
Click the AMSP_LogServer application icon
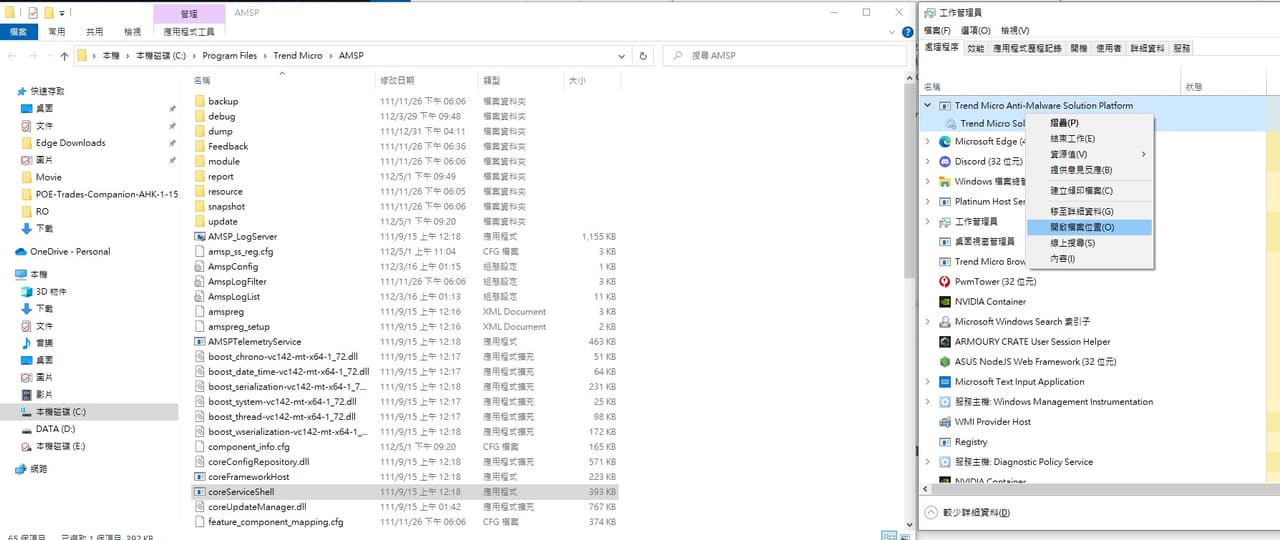click(x=200, y=236)
